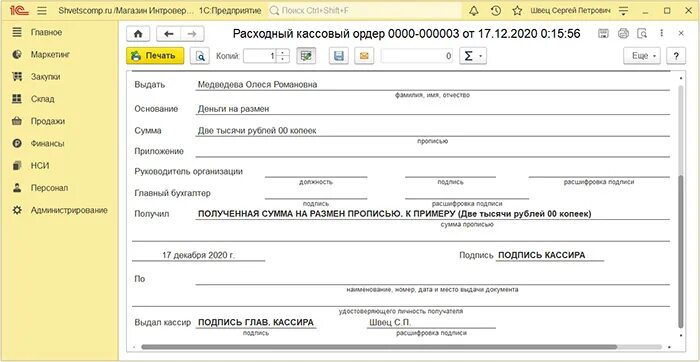The image size is (700, 362).
Task: Click the Администрирование gear icon
Action: click(17, 210)
